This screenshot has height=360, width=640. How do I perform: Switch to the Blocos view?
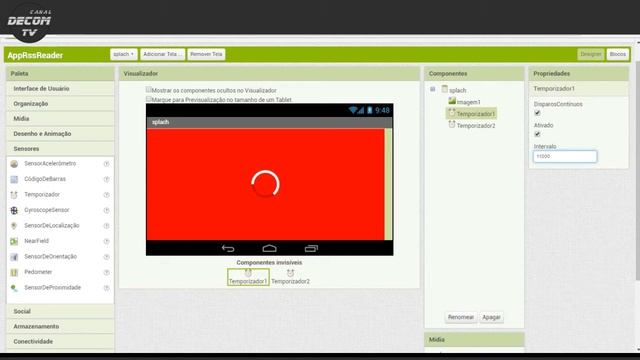(618, 54)
